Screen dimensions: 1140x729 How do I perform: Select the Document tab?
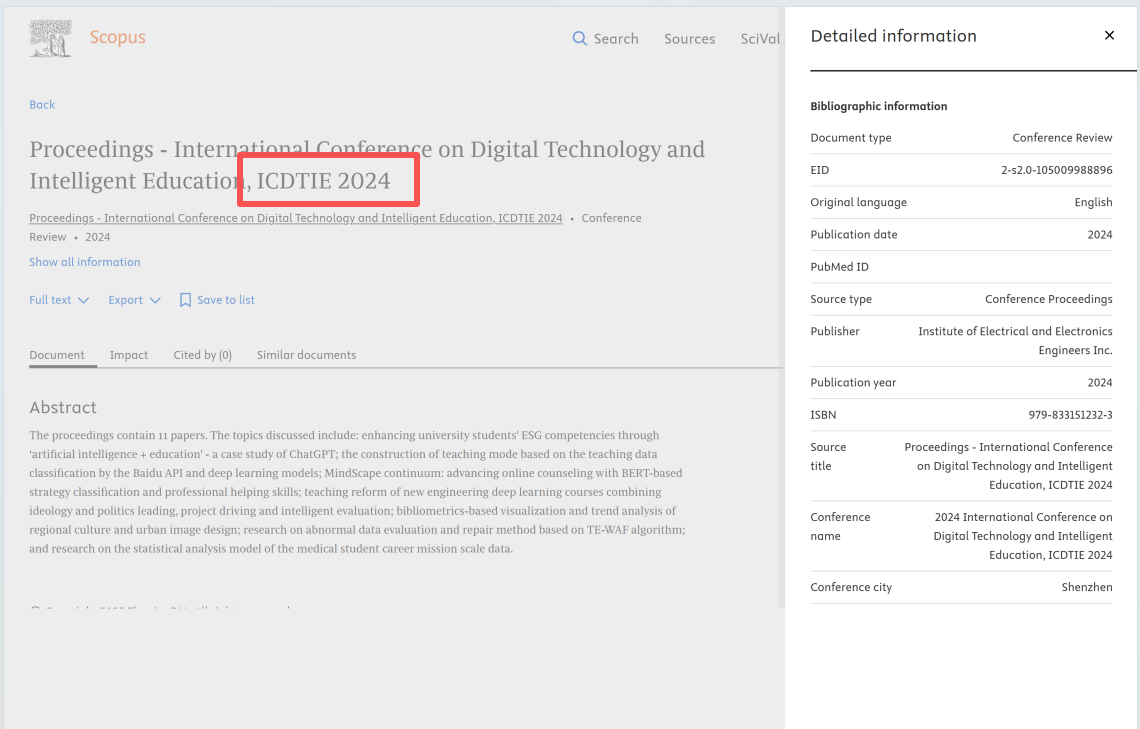57,355
